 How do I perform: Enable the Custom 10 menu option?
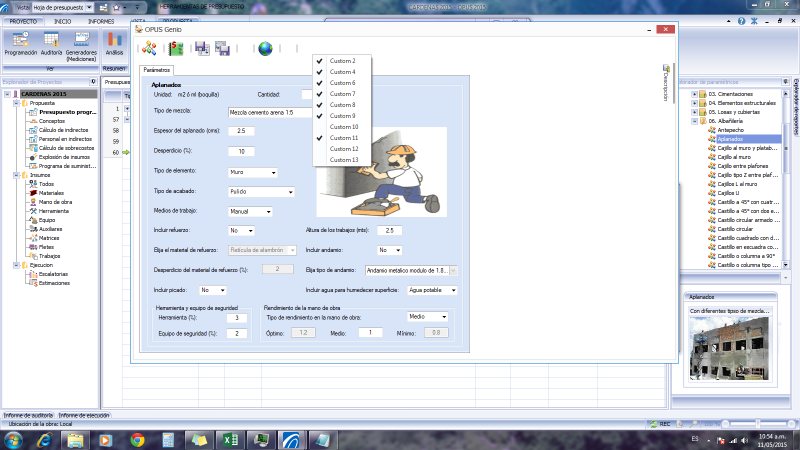pyautogui.click(x=343, y=127)
